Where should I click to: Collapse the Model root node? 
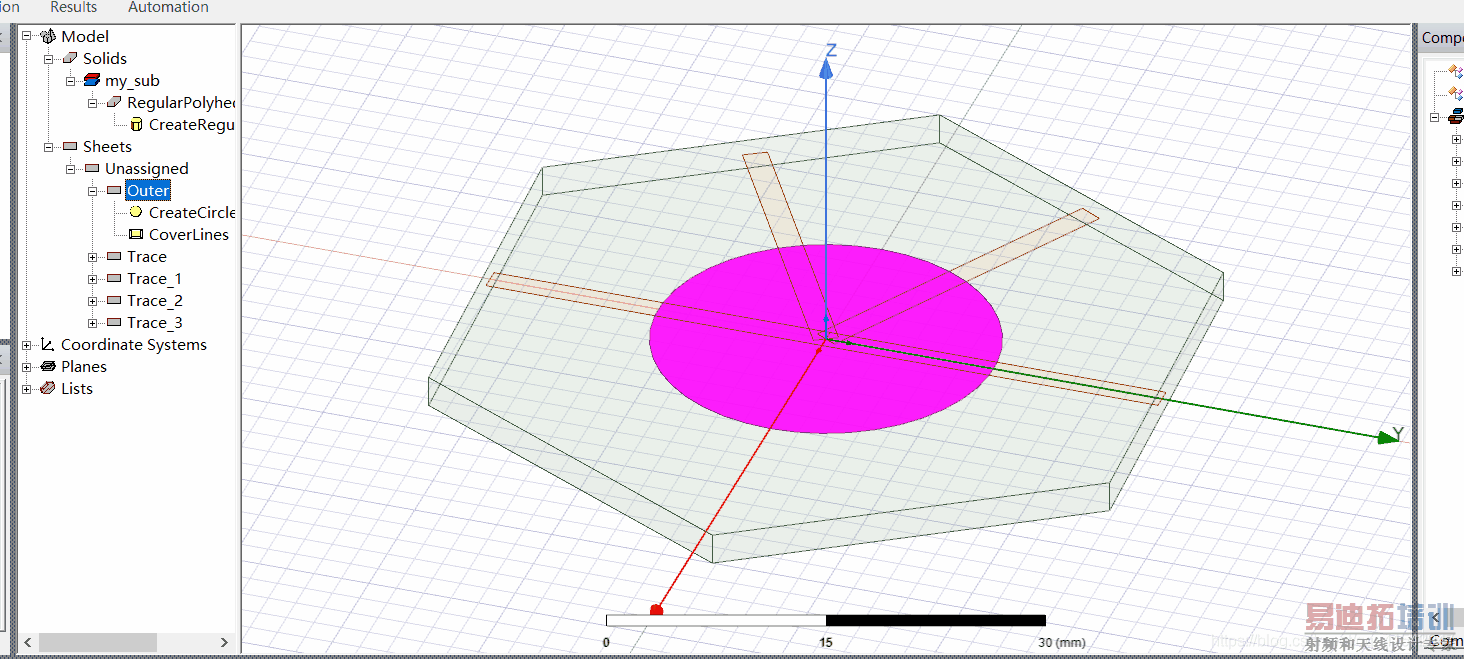click(x=27, y=37)
